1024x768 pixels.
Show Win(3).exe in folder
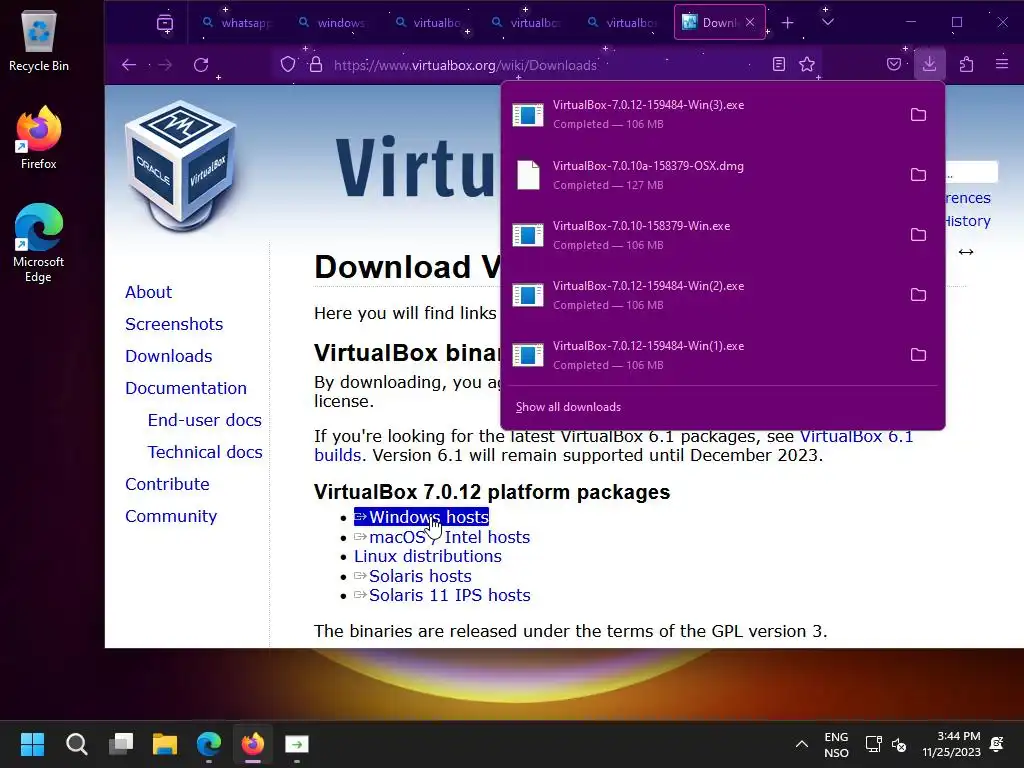click(x=918, y=115)
